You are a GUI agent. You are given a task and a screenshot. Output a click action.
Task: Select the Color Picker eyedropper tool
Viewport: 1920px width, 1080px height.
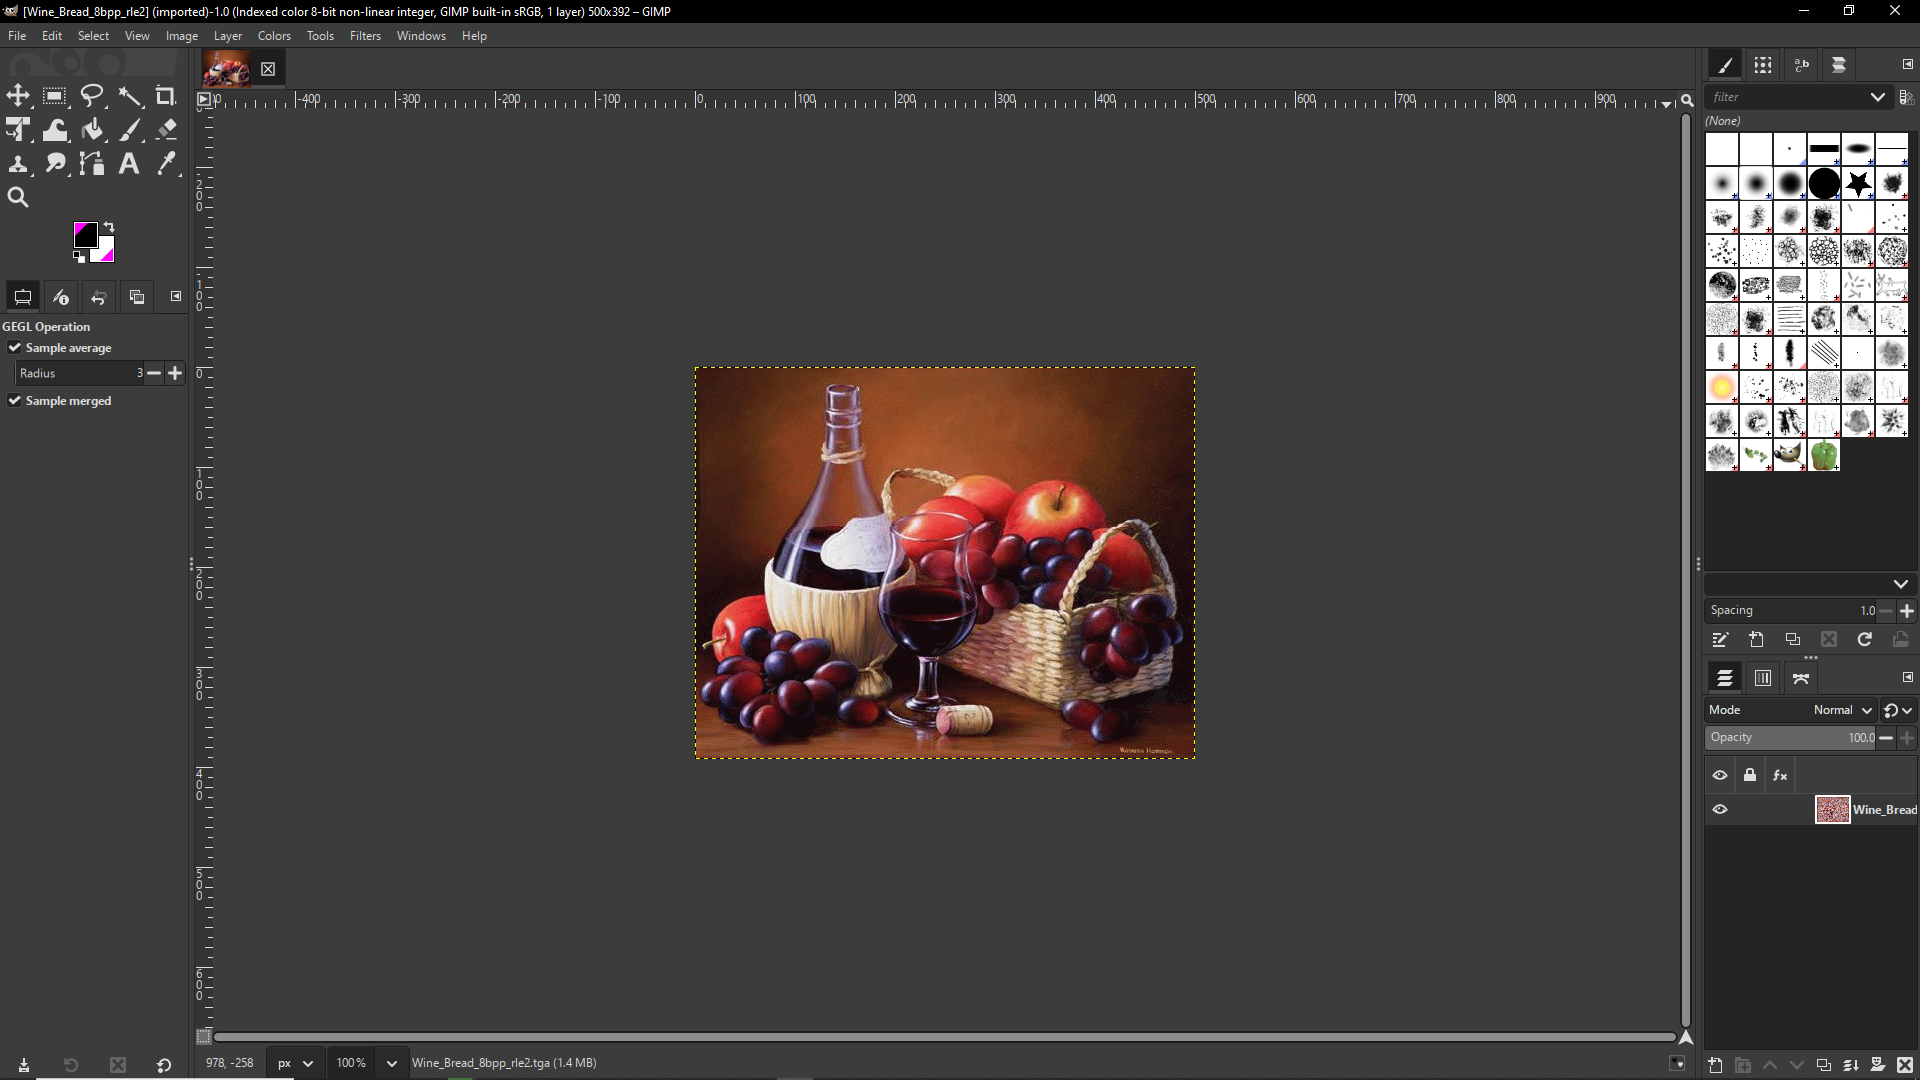[x=166, y=164]
